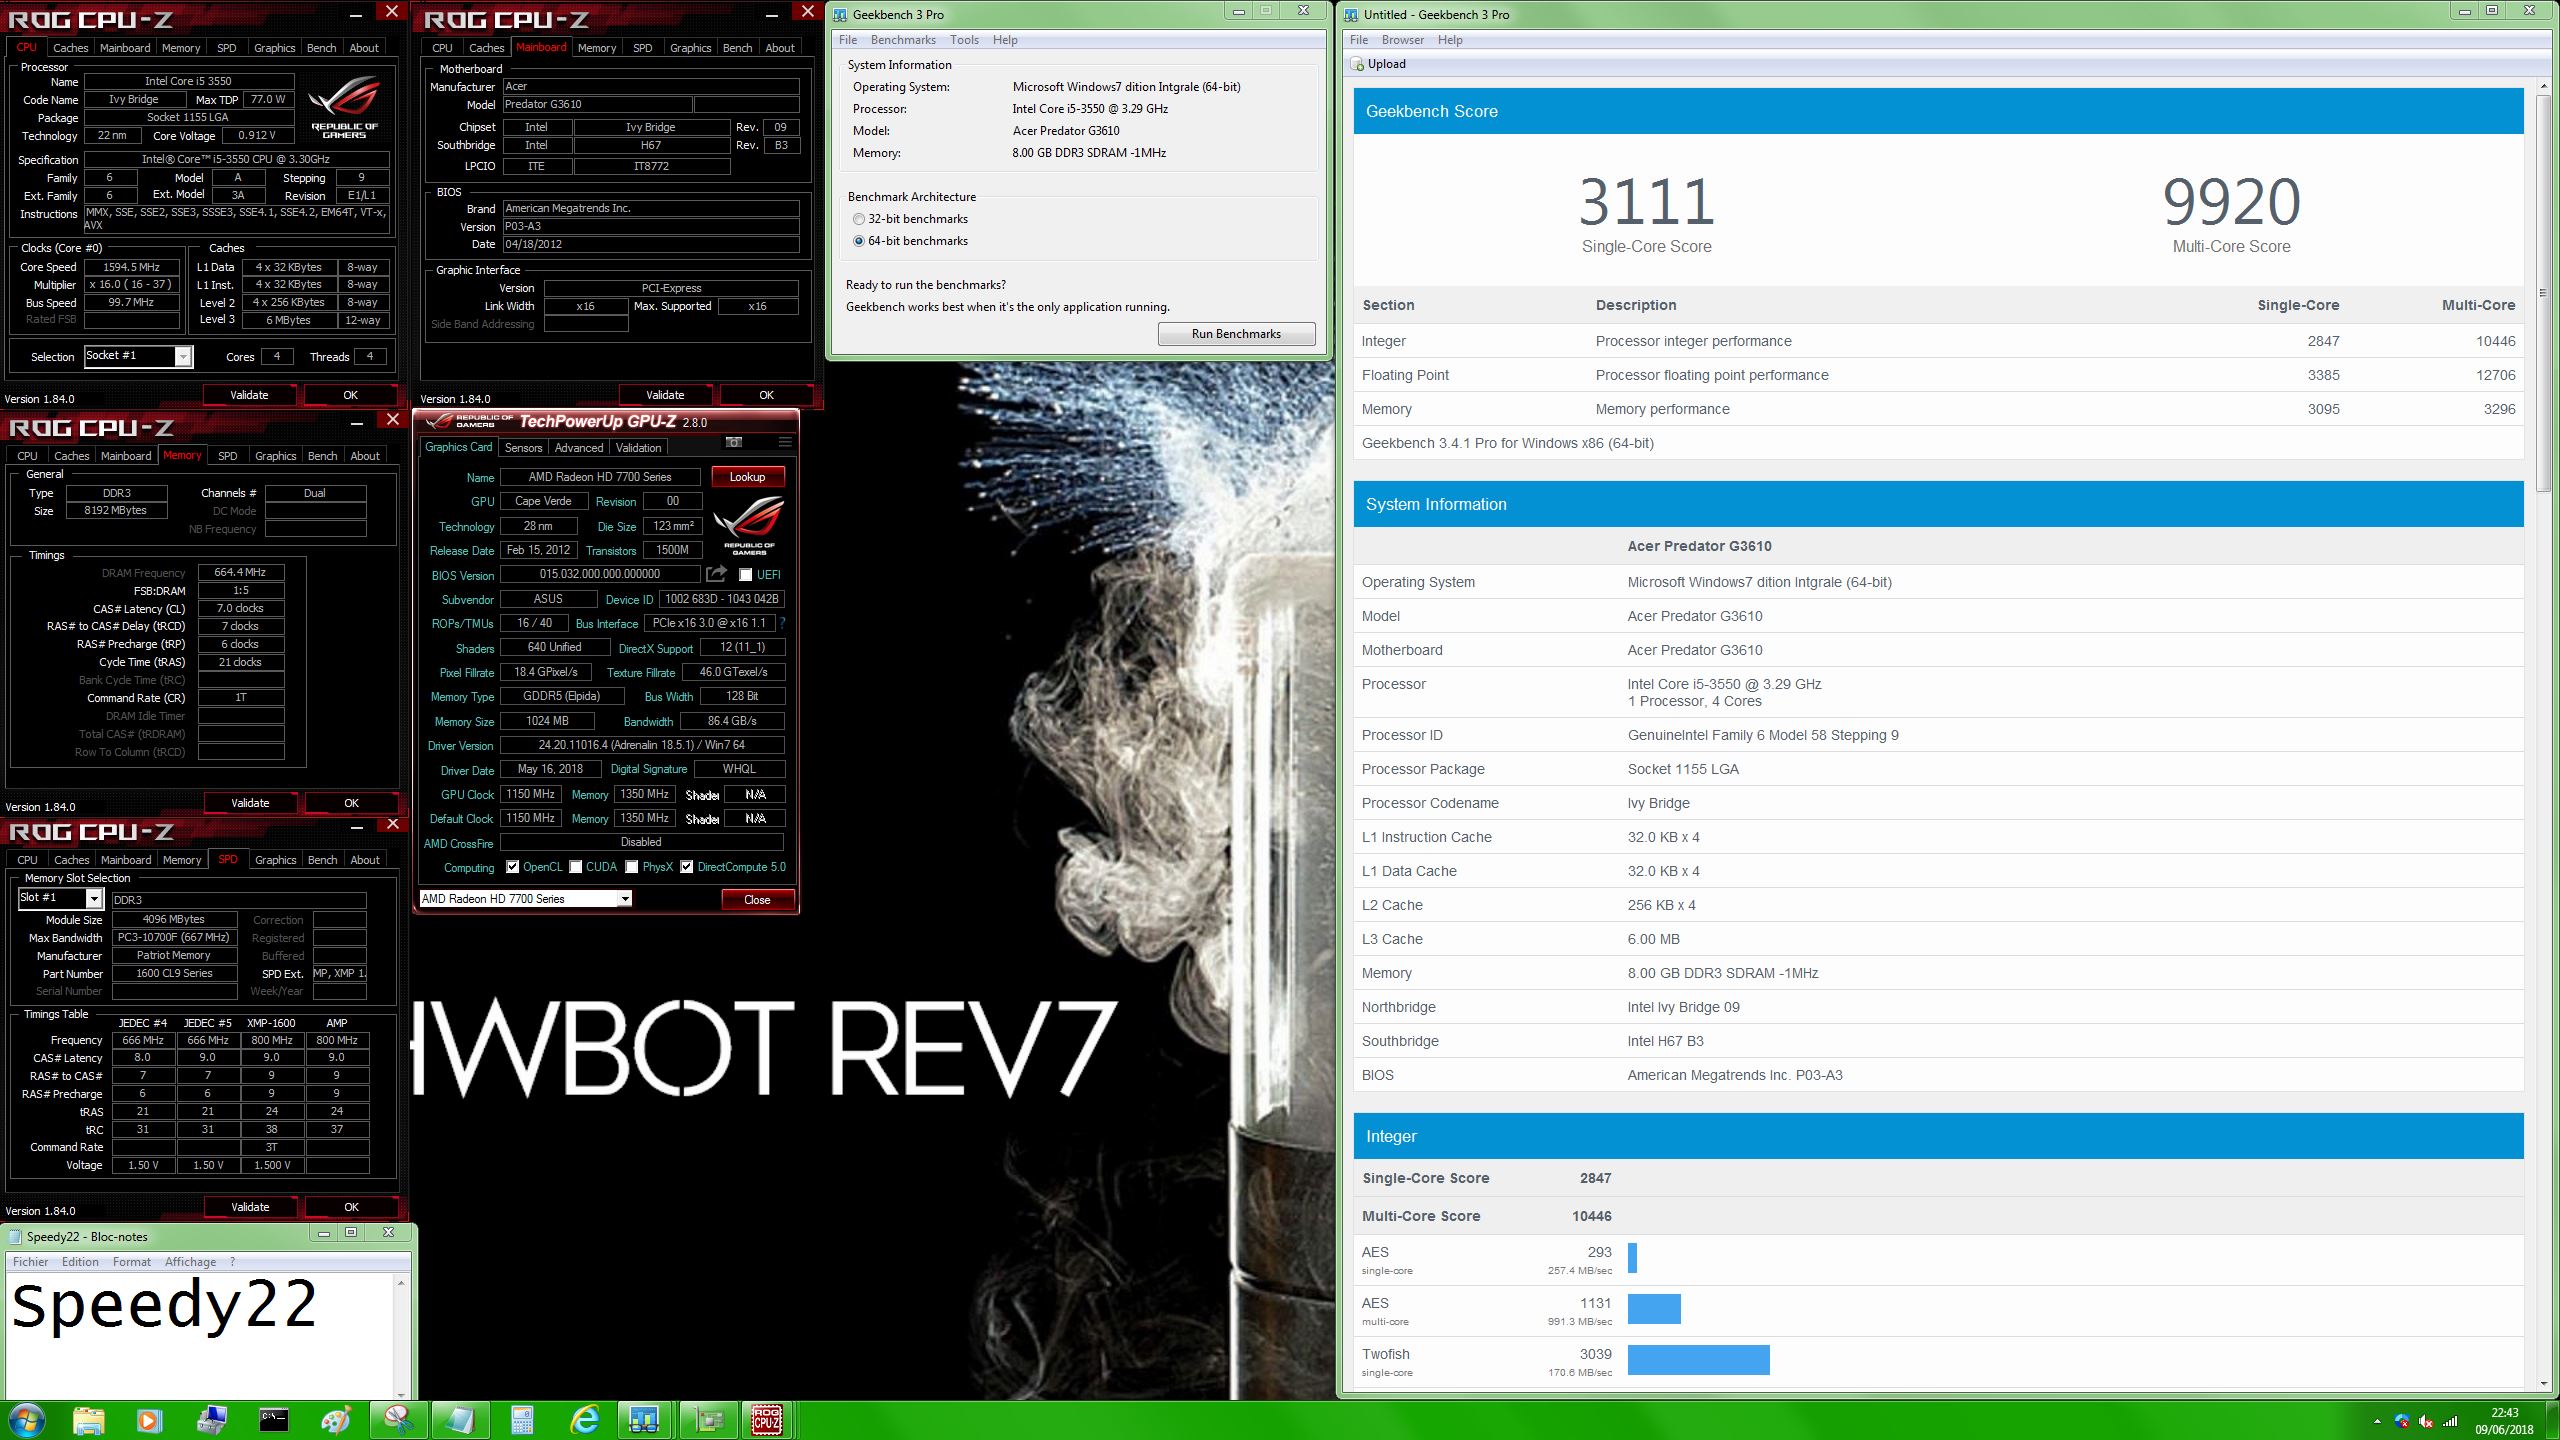Open the Help menu in Geekbench 3 Pro window

click(x=1005, y=40)
